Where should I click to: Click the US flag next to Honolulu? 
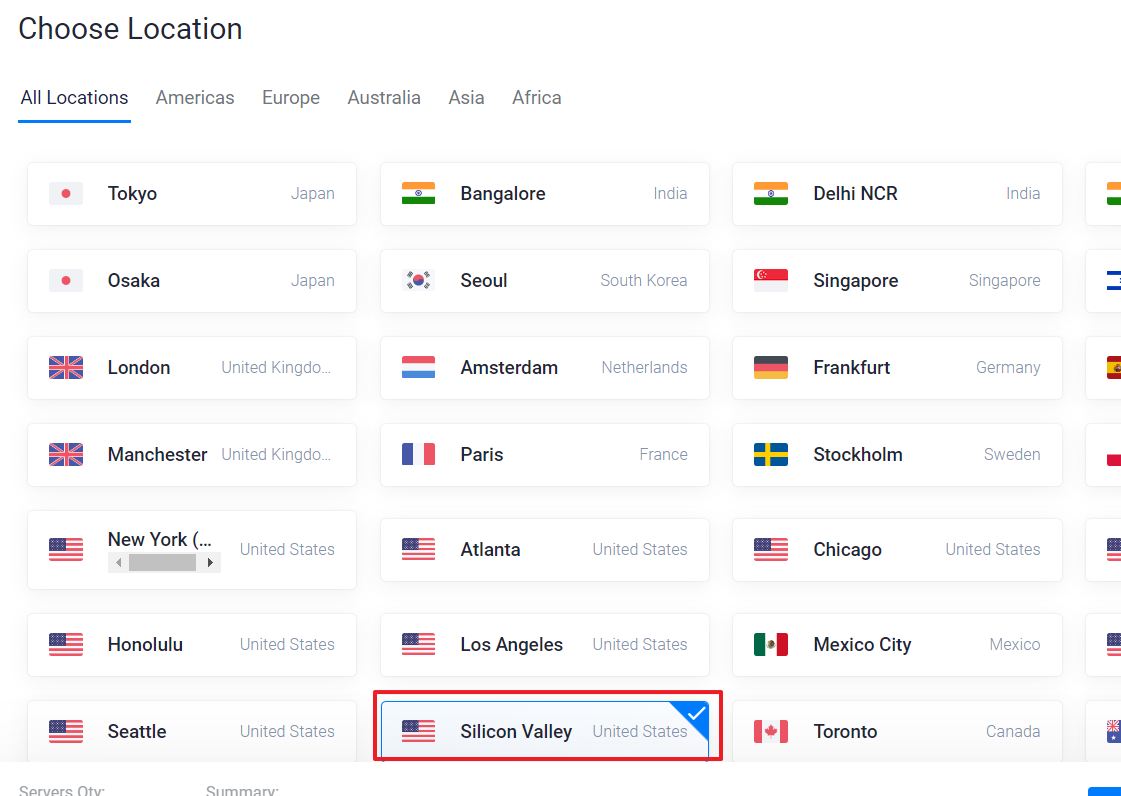tap(66, 645)
